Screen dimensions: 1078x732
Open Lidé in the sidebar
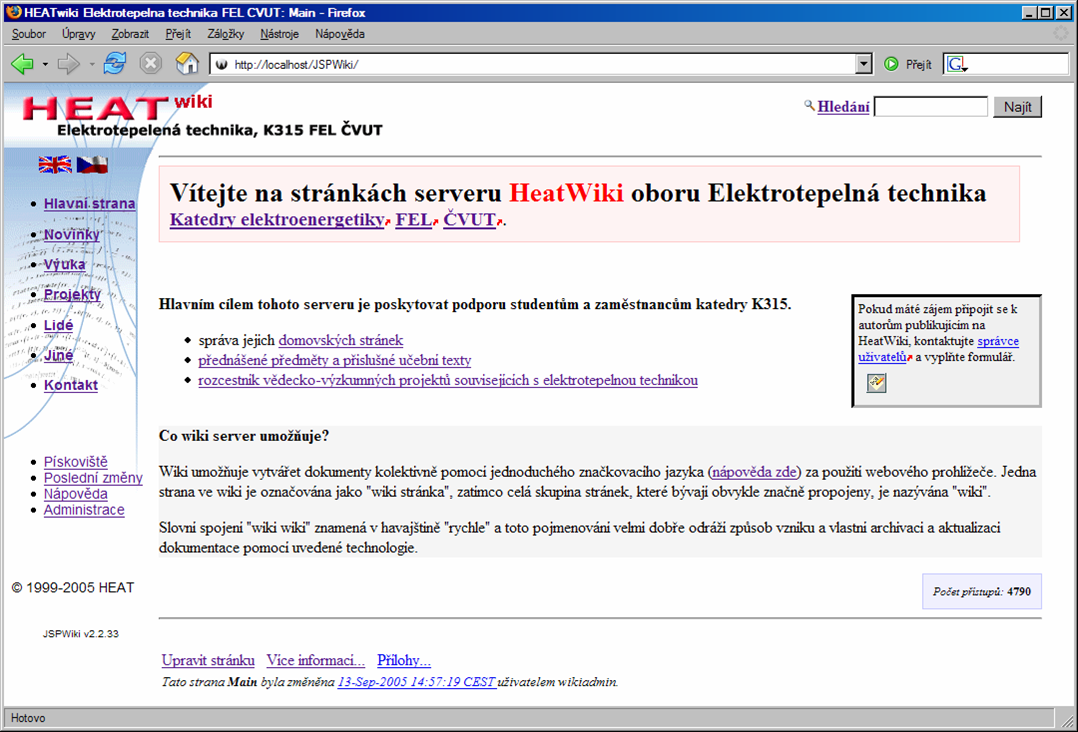click(58, 325)
